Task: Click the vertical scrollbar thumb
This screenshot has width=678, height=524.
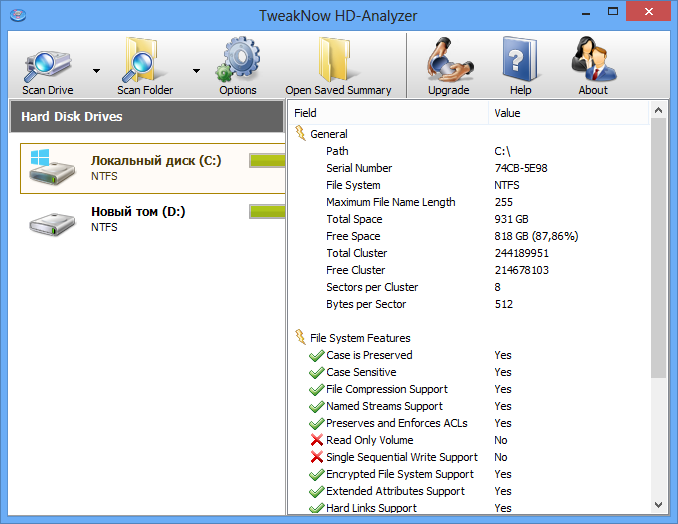Action: [659, 248]
